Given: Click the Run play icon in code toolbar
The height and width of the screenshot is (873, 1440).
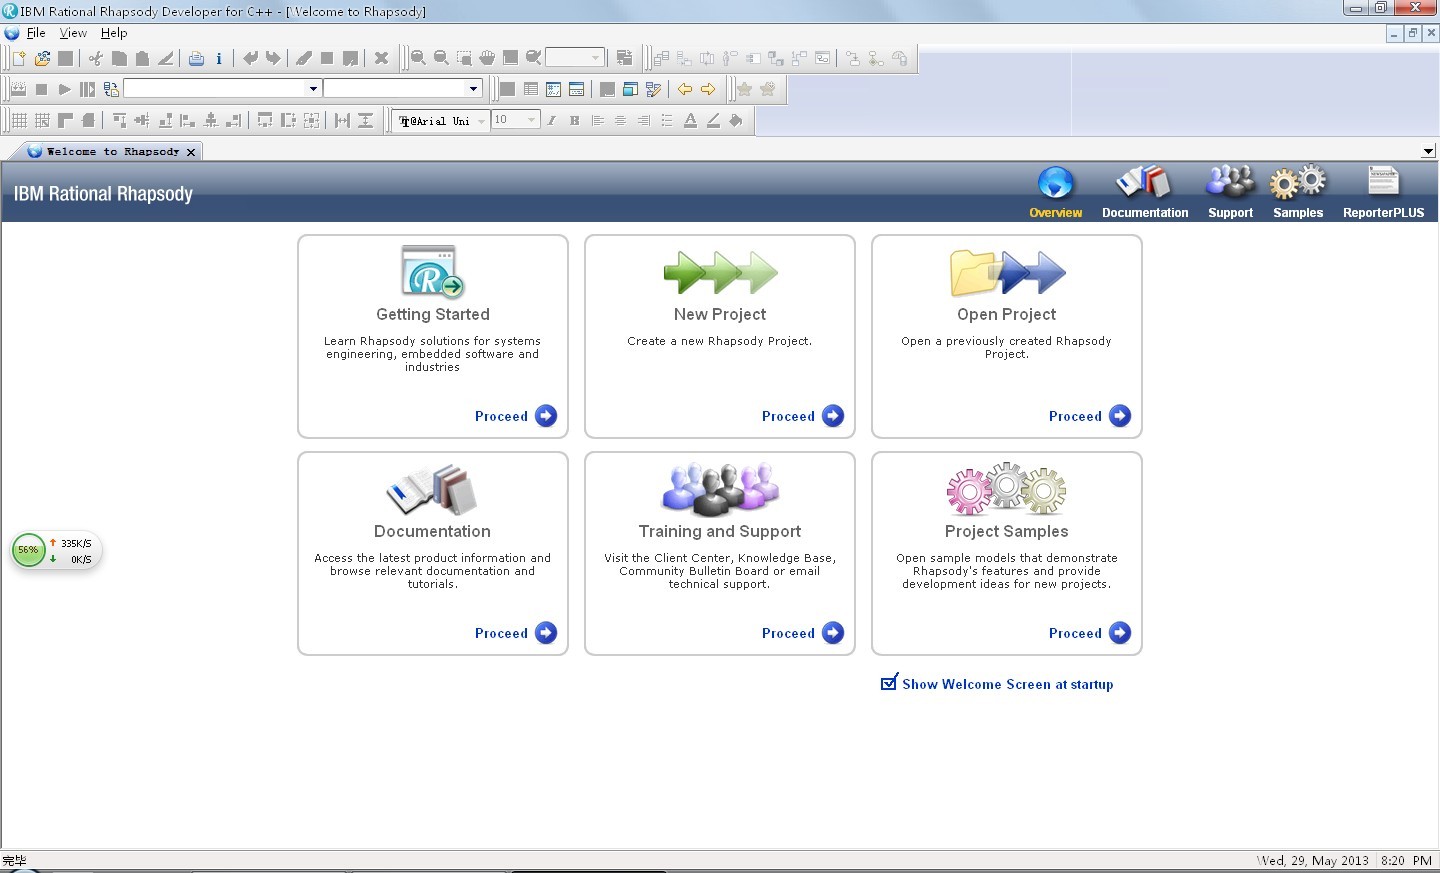Looking at the screenshot, I should click(64, 89).
